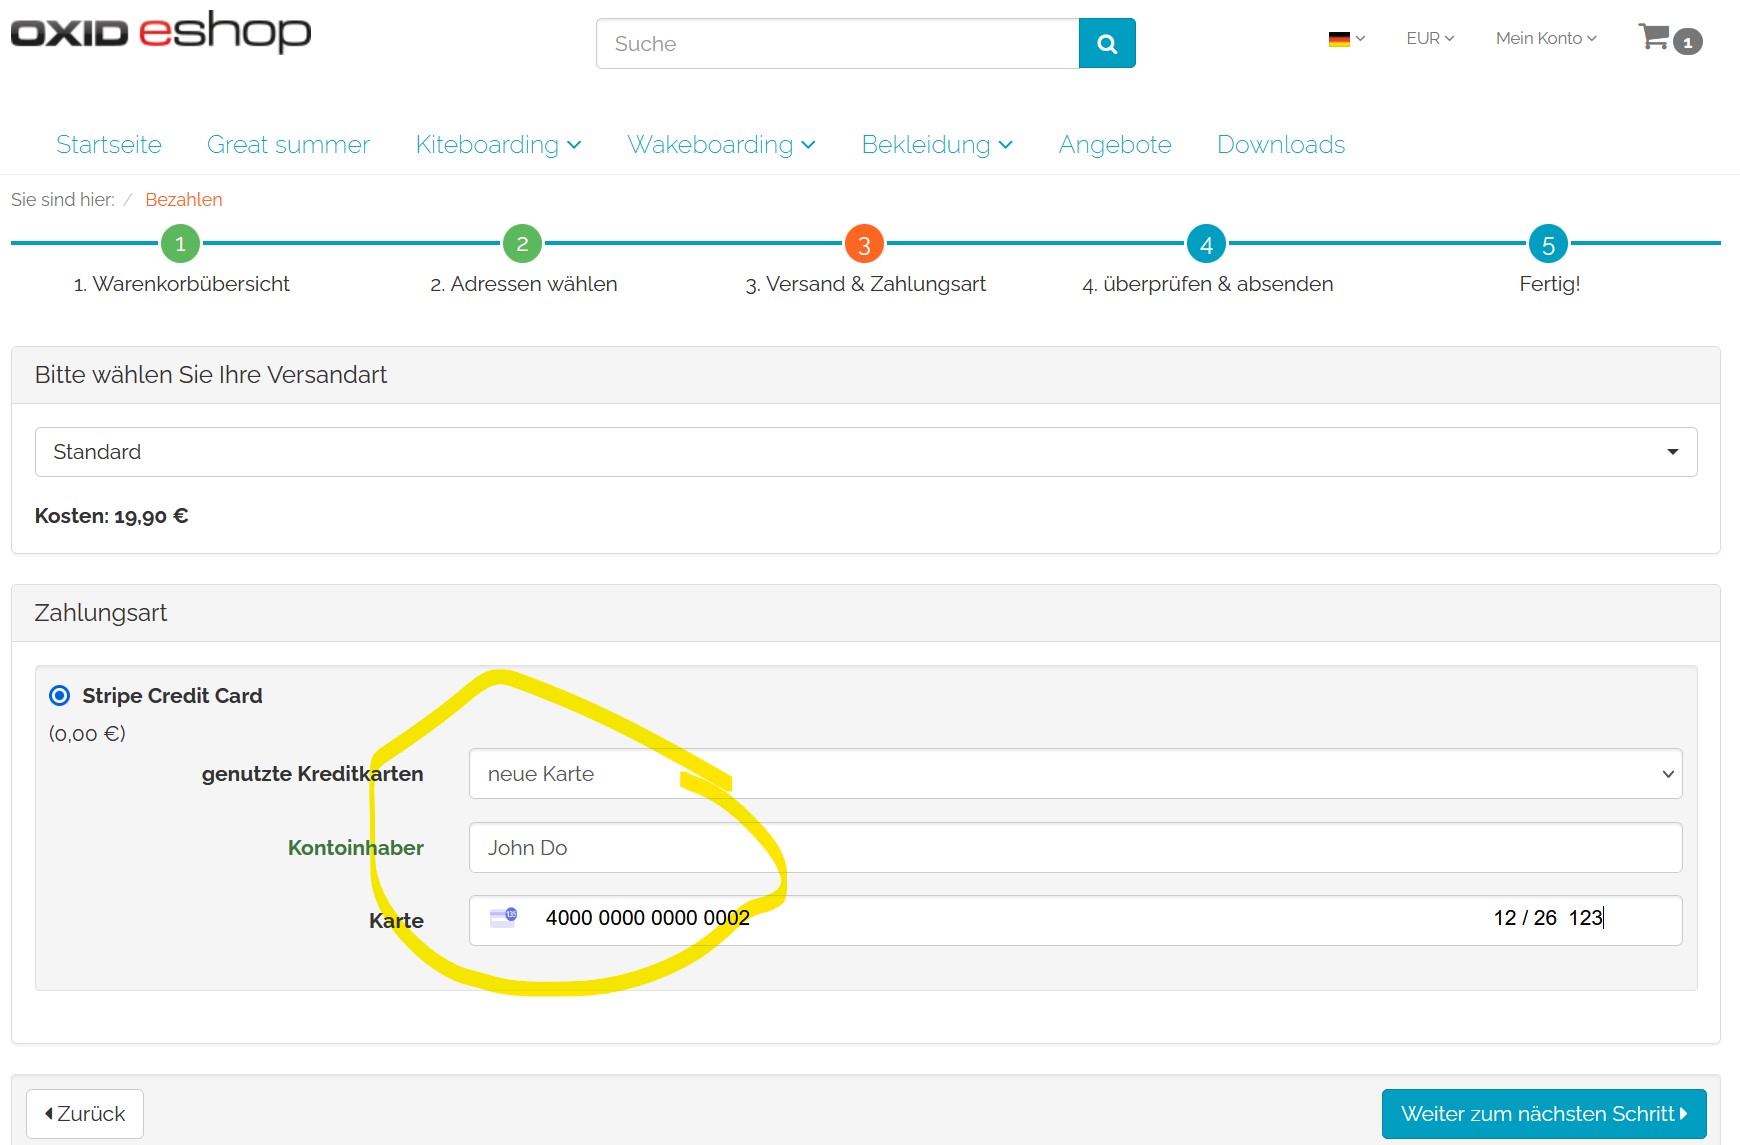Click the German flag language icon

1339,39
